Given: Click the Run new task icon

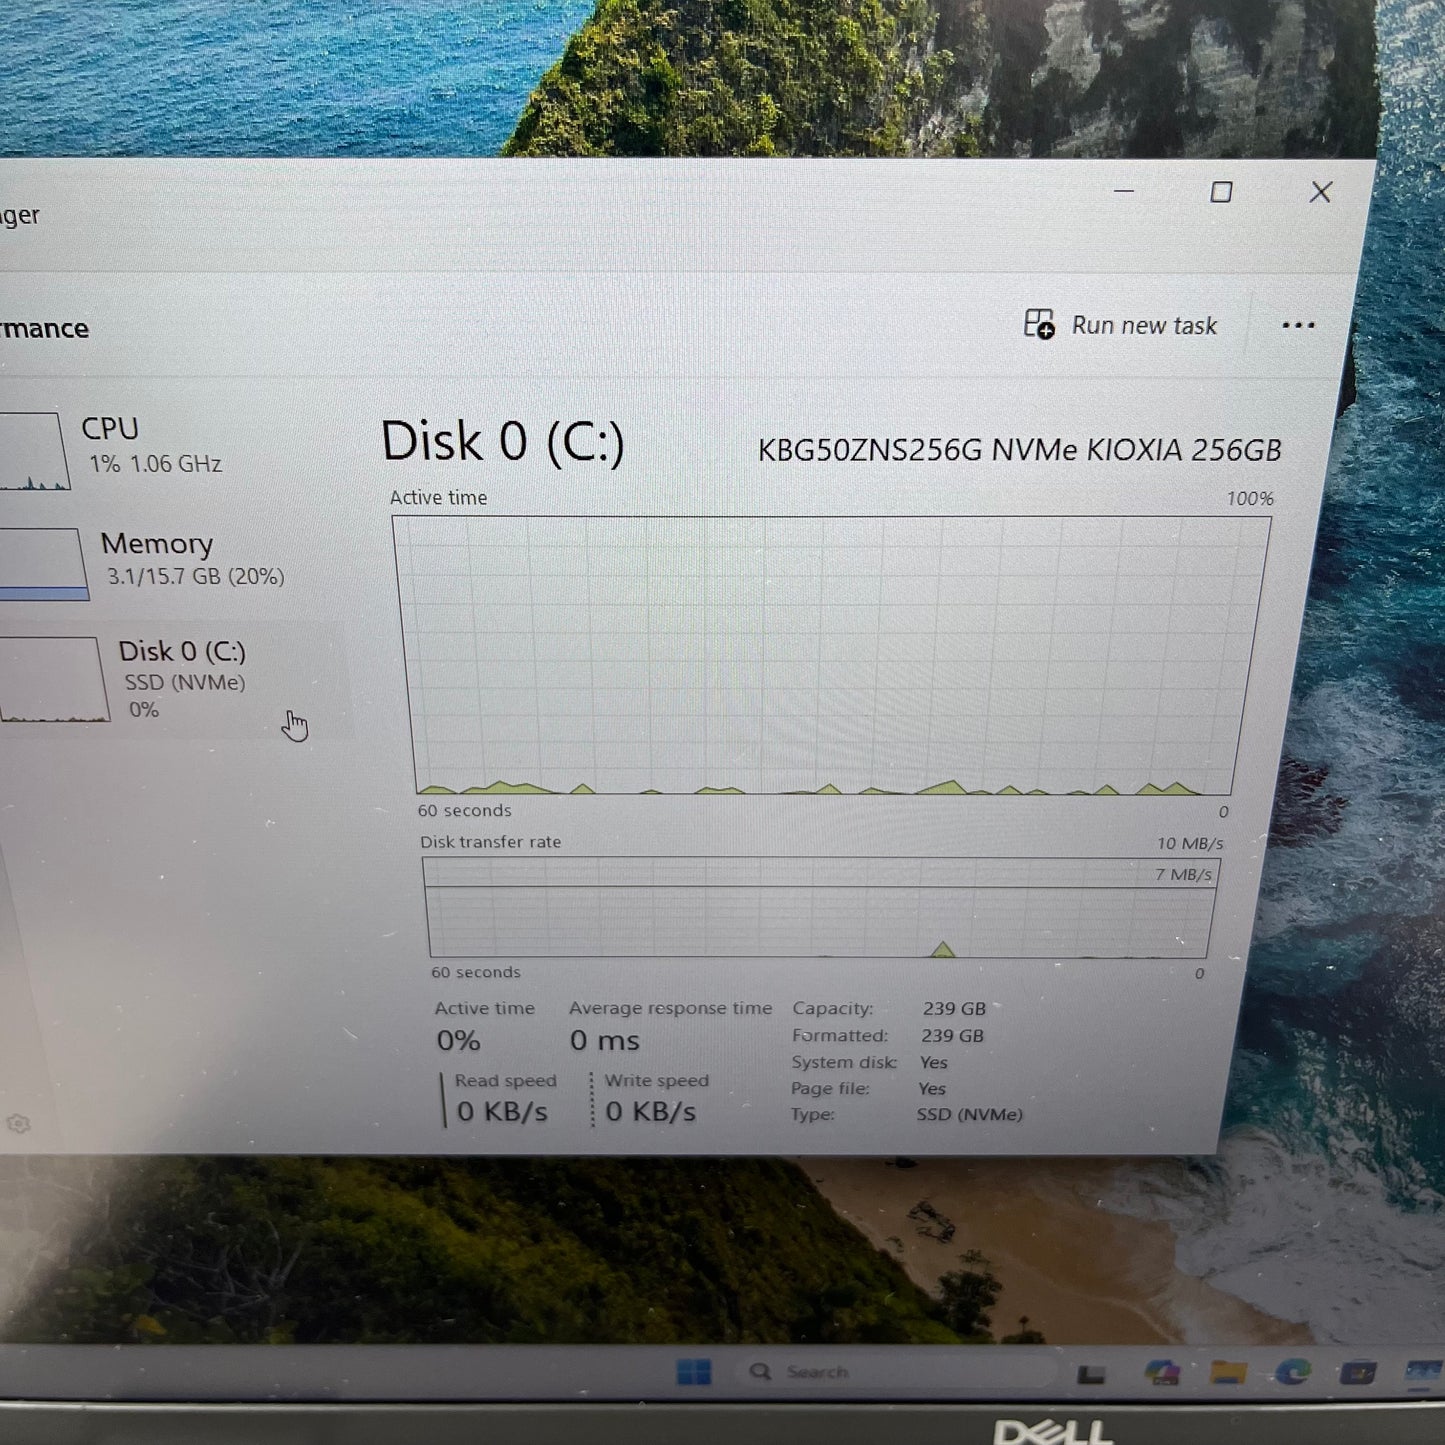Looking at the screenshot, I should click(1038, 325).
